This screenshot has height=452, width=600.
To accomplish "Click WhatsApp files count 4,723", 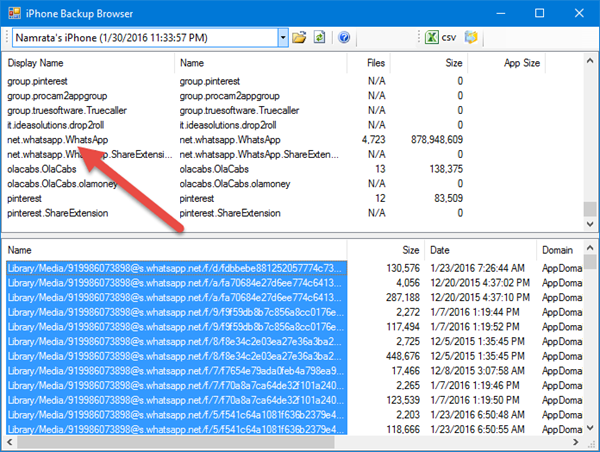I will pyautogui.click(x=373, y=140).
